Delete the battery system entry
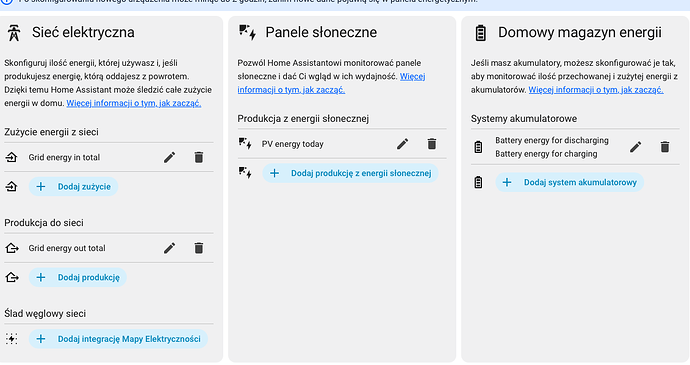This screenshot has width=690, height=365. click(x=665, y=147)
